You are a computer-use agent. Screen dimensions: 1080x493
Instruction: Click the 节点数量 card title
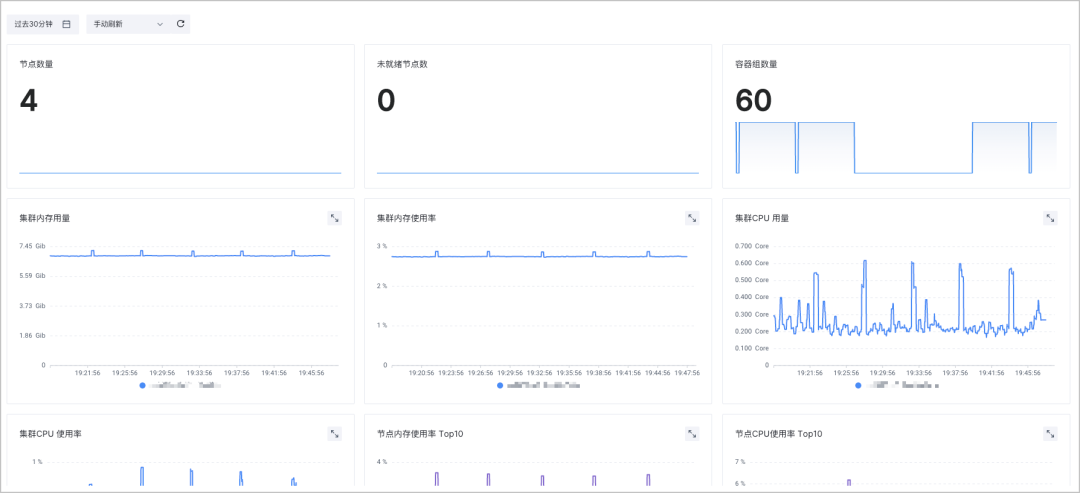pos(37,64)
